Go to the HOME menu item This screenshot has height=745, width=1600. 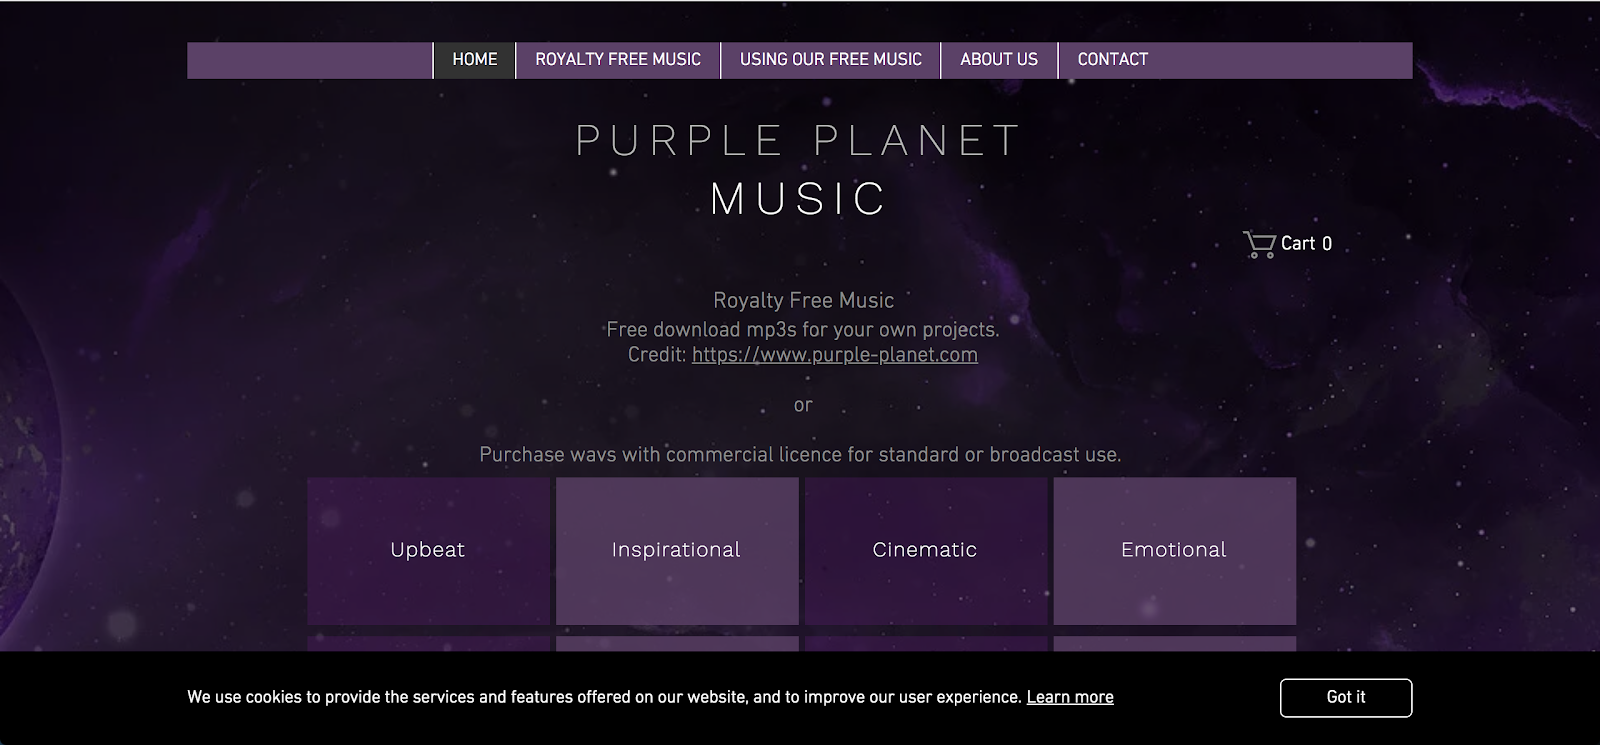475,60
